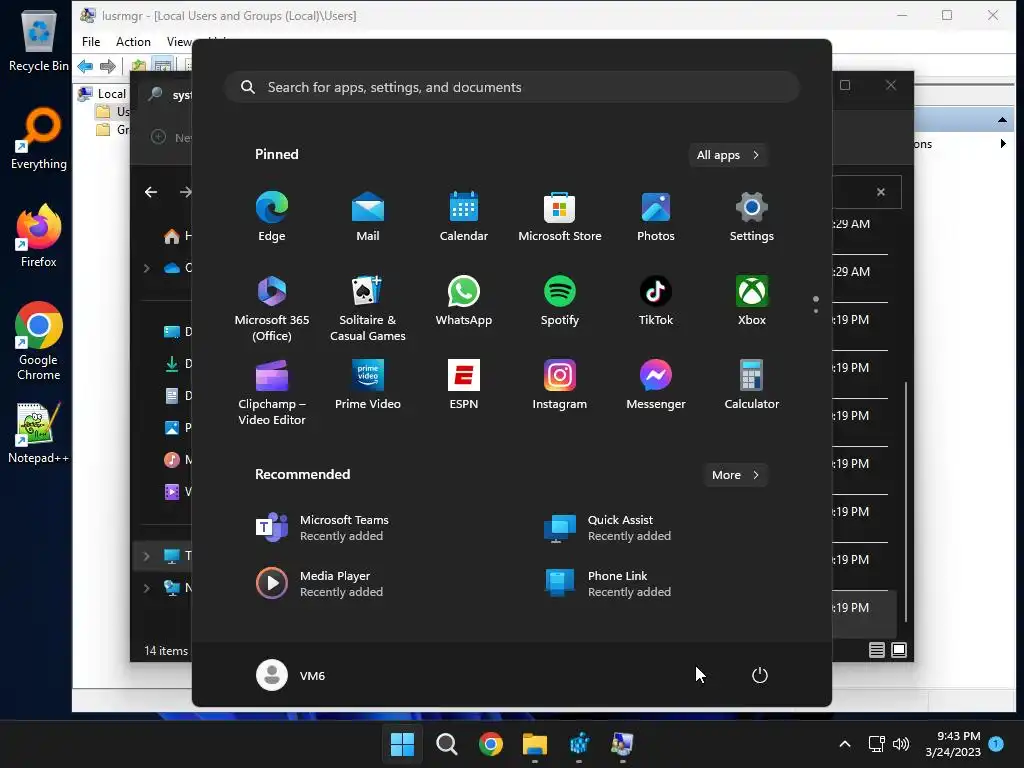This screenshot has width=1024, height=768.
Task: Open notification center badge
Action: pyautogui.click(x=996, y=743)
